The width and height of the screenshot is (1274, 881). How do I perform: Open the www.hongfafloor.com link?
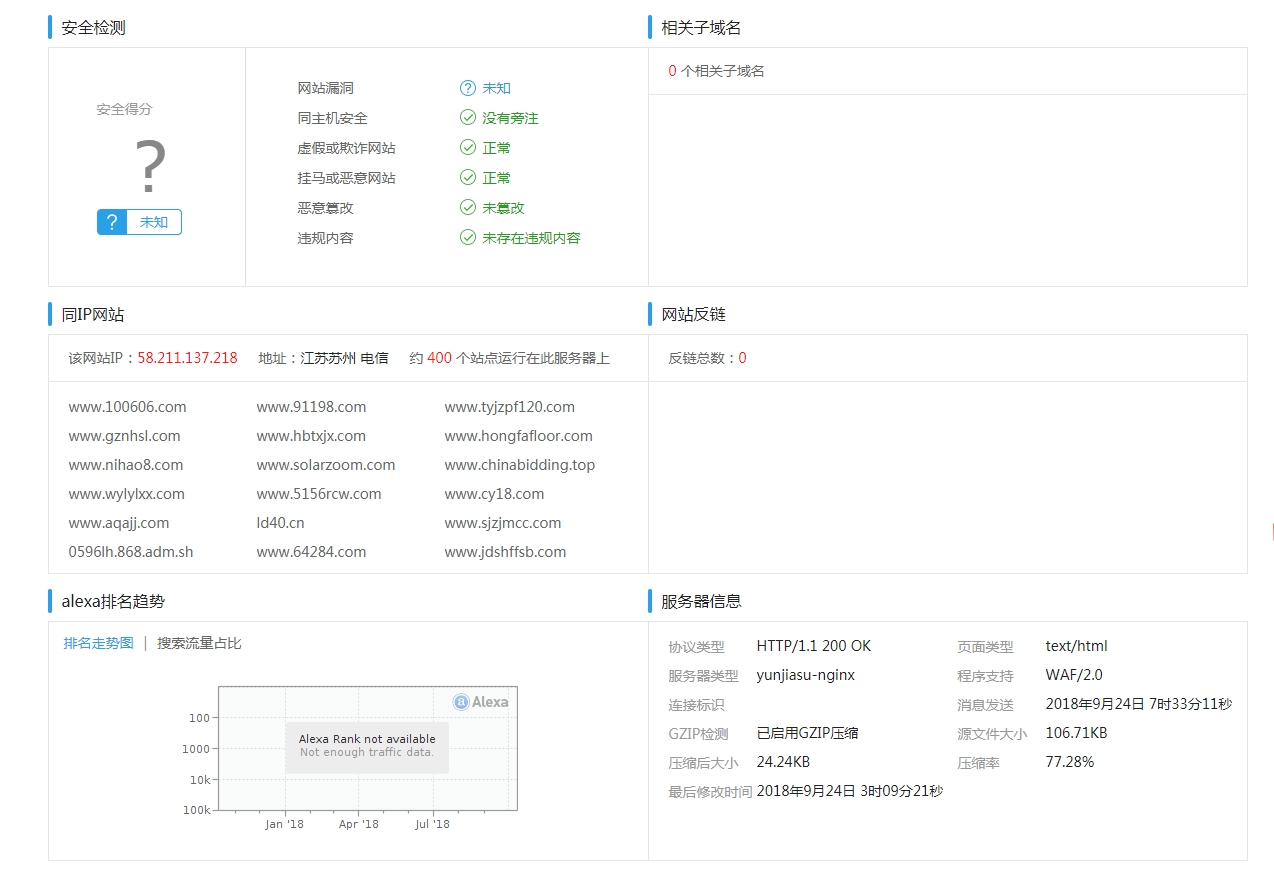click(518, 436)
